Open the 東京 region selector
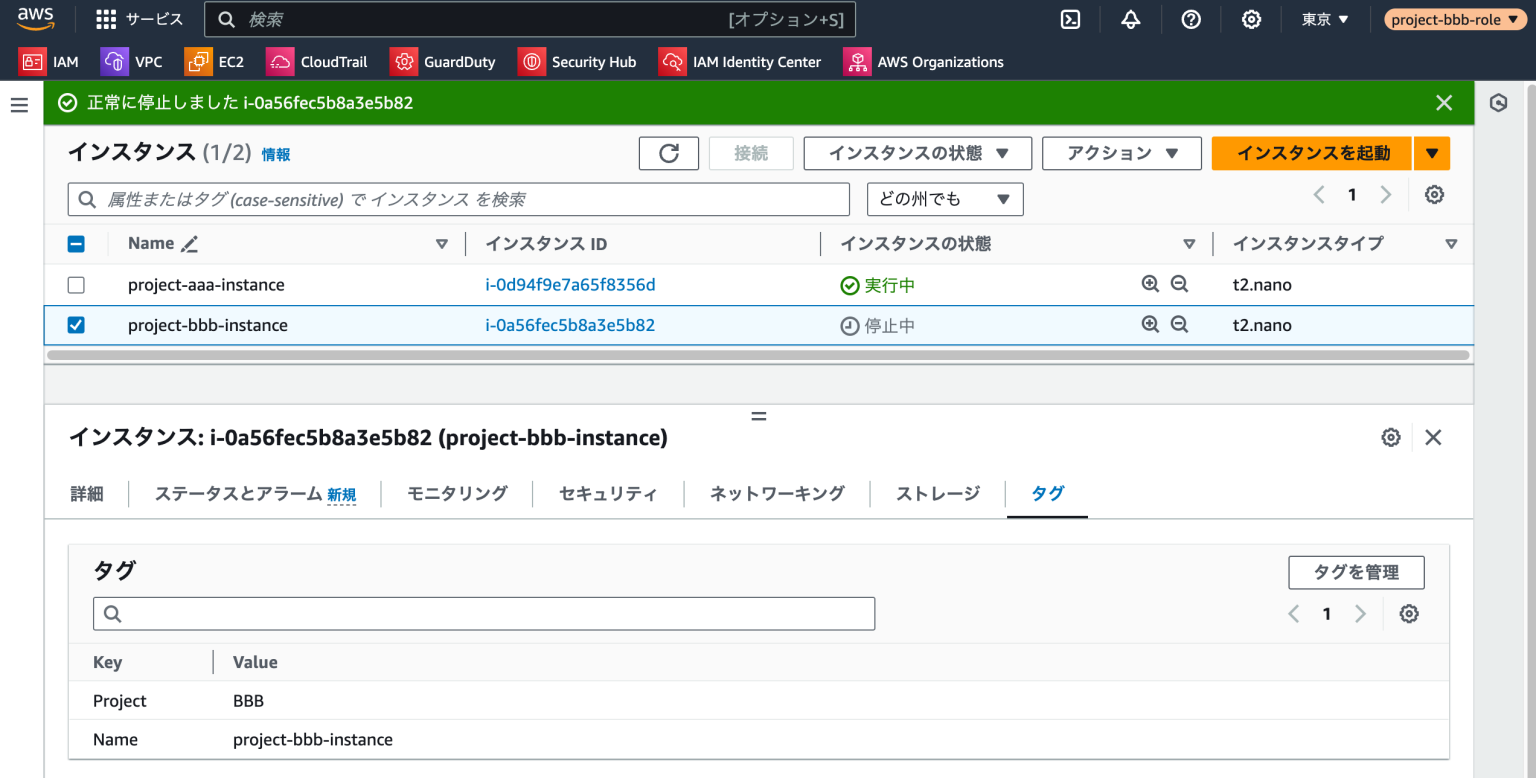The width and height of the screenshot is (1536, 778). [1324, 19]
